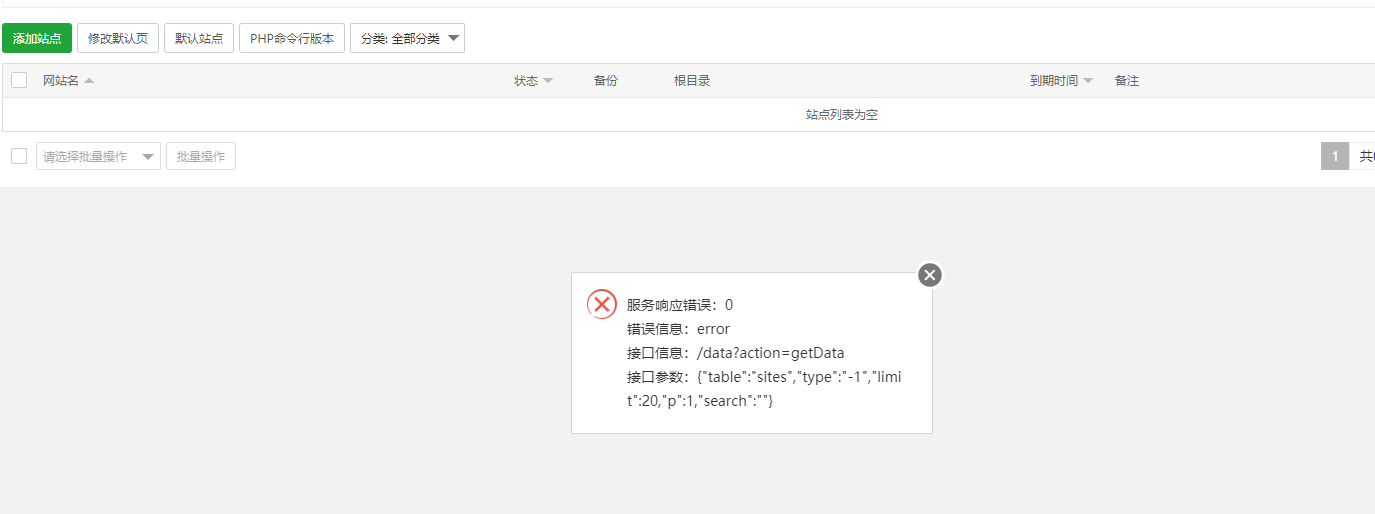Click the green 添加站点 button
The image size is (1375, 514).
(37, 38)
